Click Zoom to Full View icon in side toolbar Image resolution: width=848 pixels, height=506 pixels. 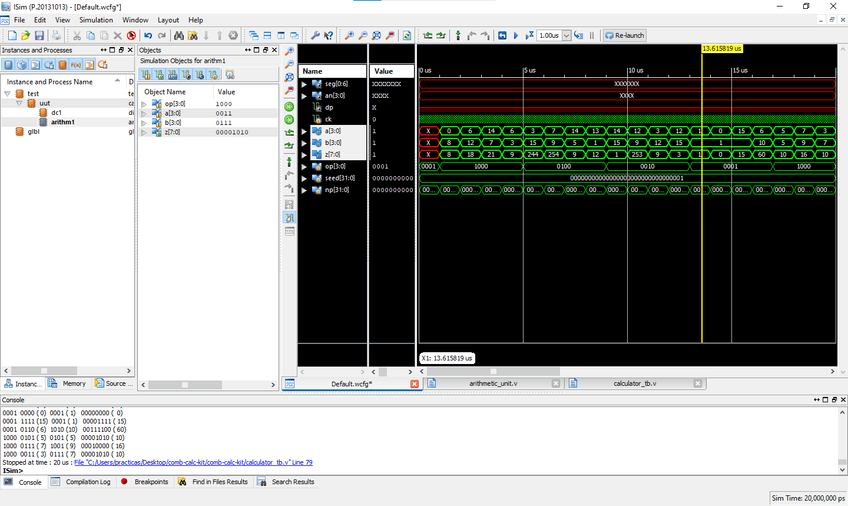290,77
